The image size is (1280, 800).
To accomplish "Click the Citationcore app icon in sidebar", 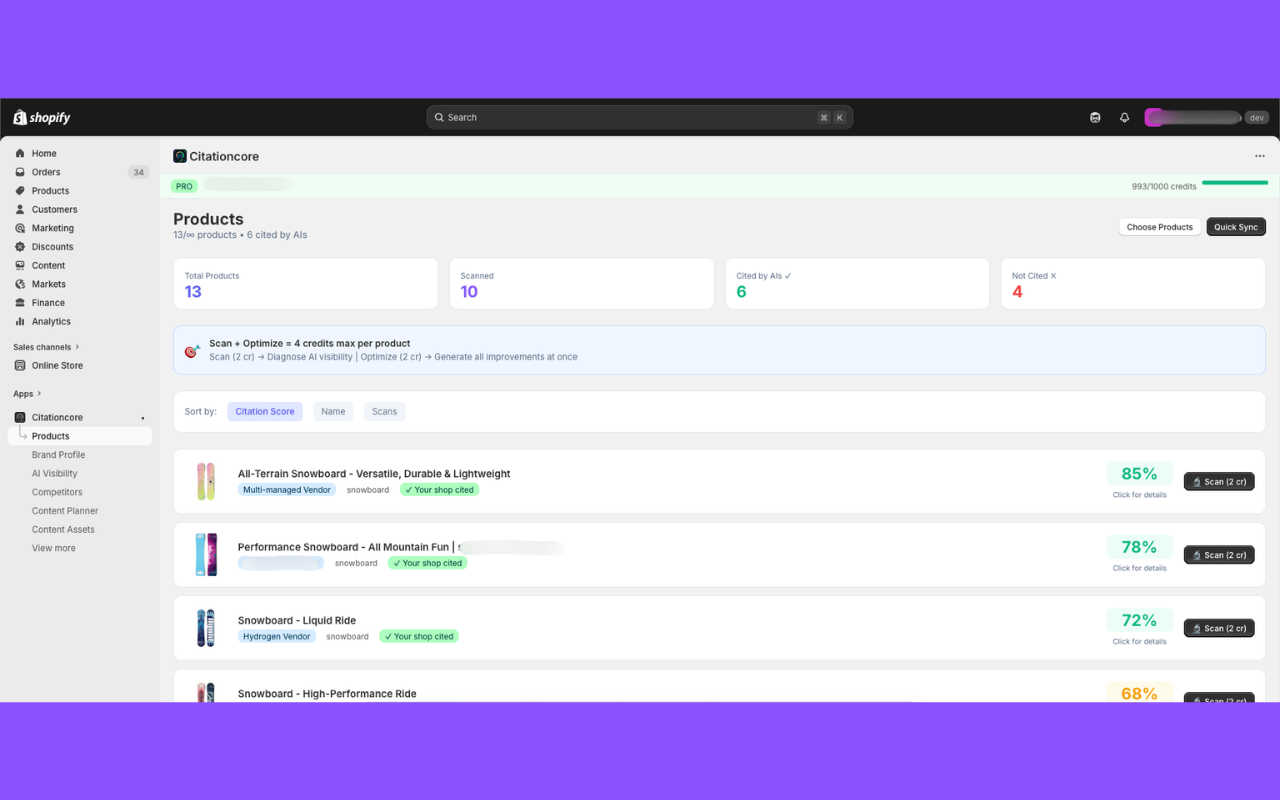I will (20, 418).
